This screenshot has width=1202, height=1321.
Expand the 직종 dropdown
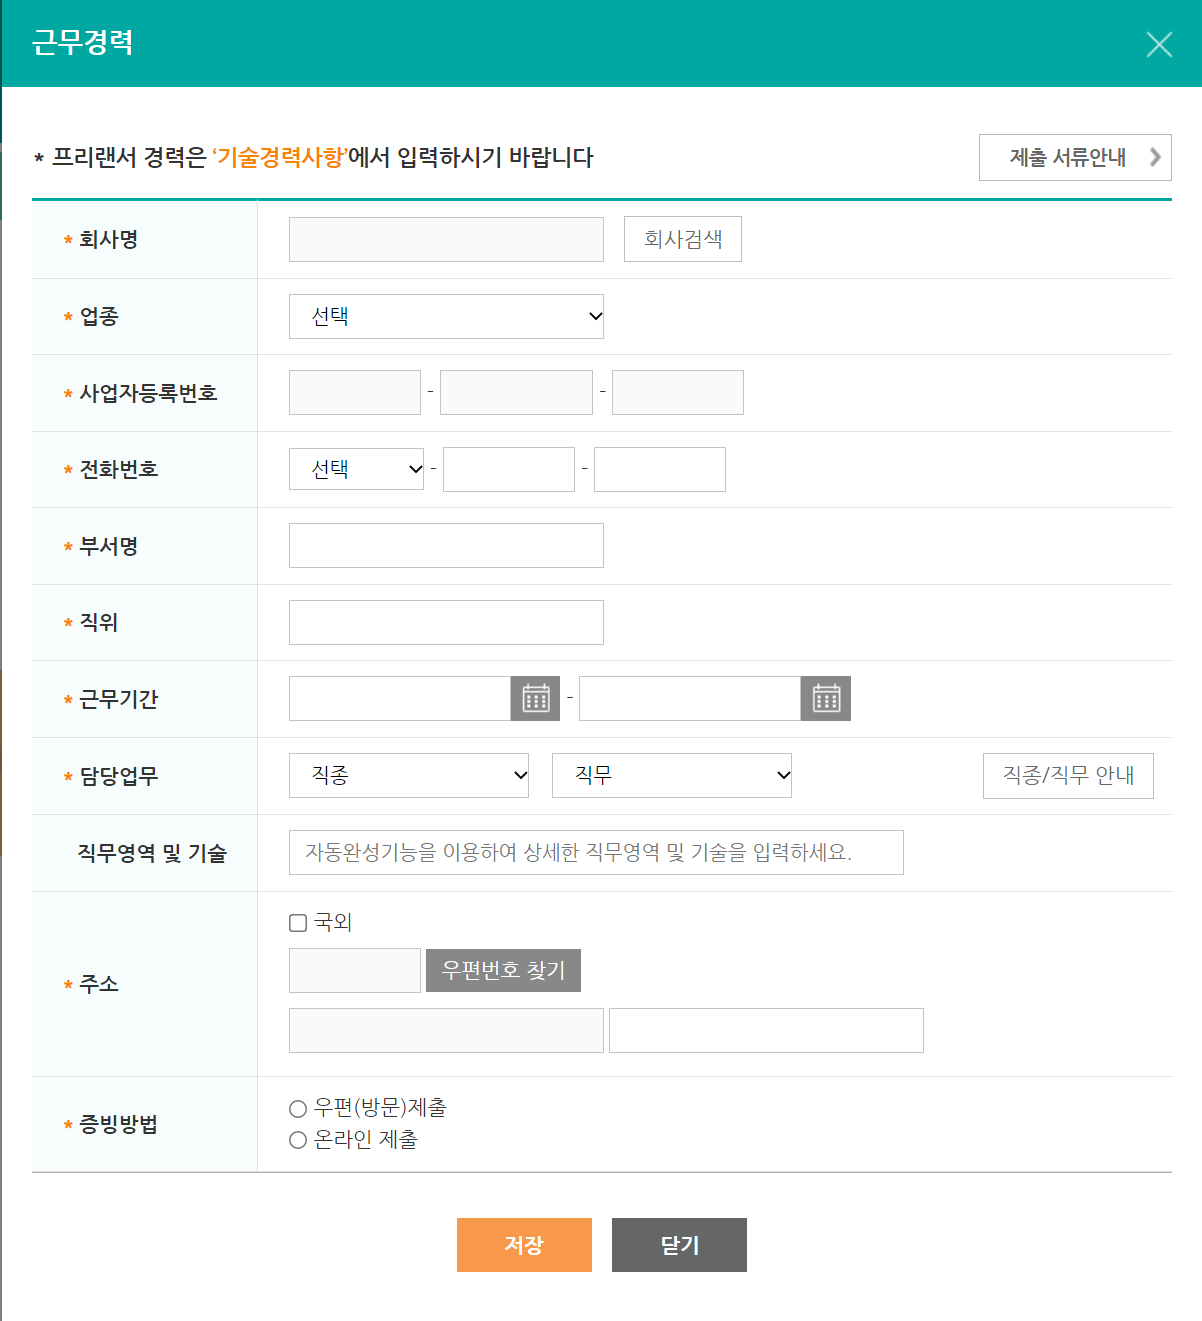[409, 775]
